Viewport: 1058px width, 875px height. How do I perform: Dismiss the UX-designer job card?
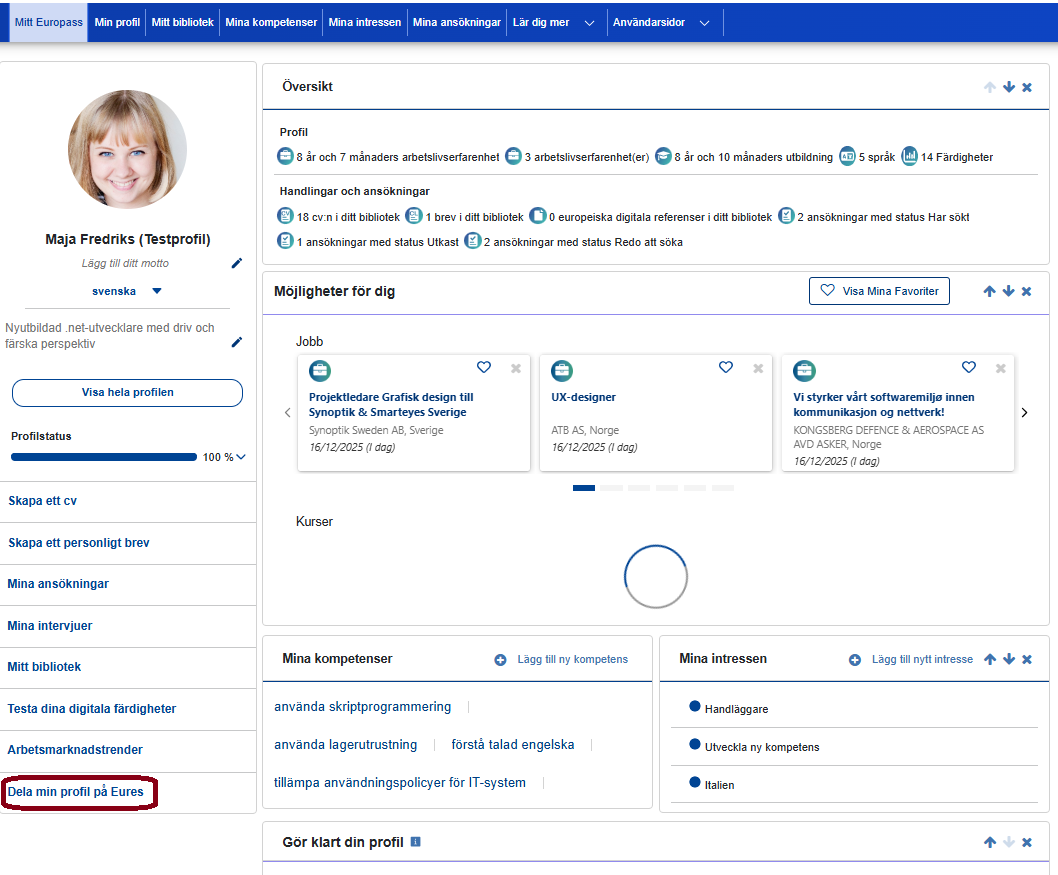758,368
